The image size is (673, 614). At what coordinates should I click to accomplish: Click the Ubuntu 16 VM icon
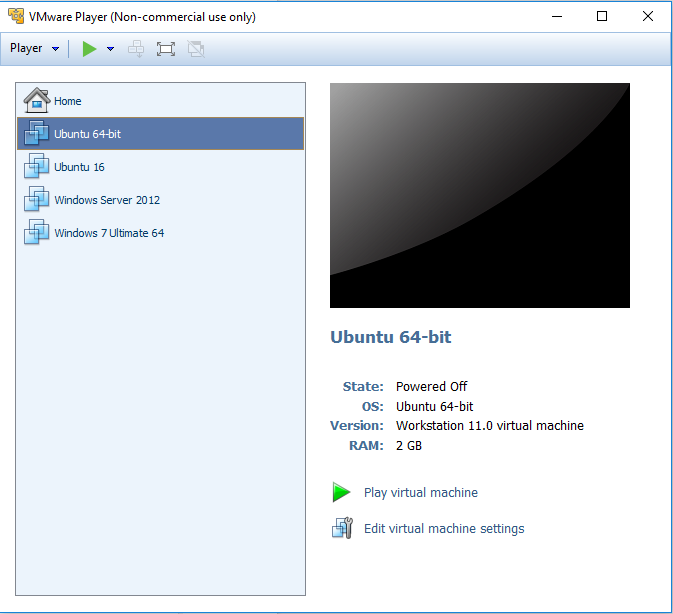(x=36, y=166)
